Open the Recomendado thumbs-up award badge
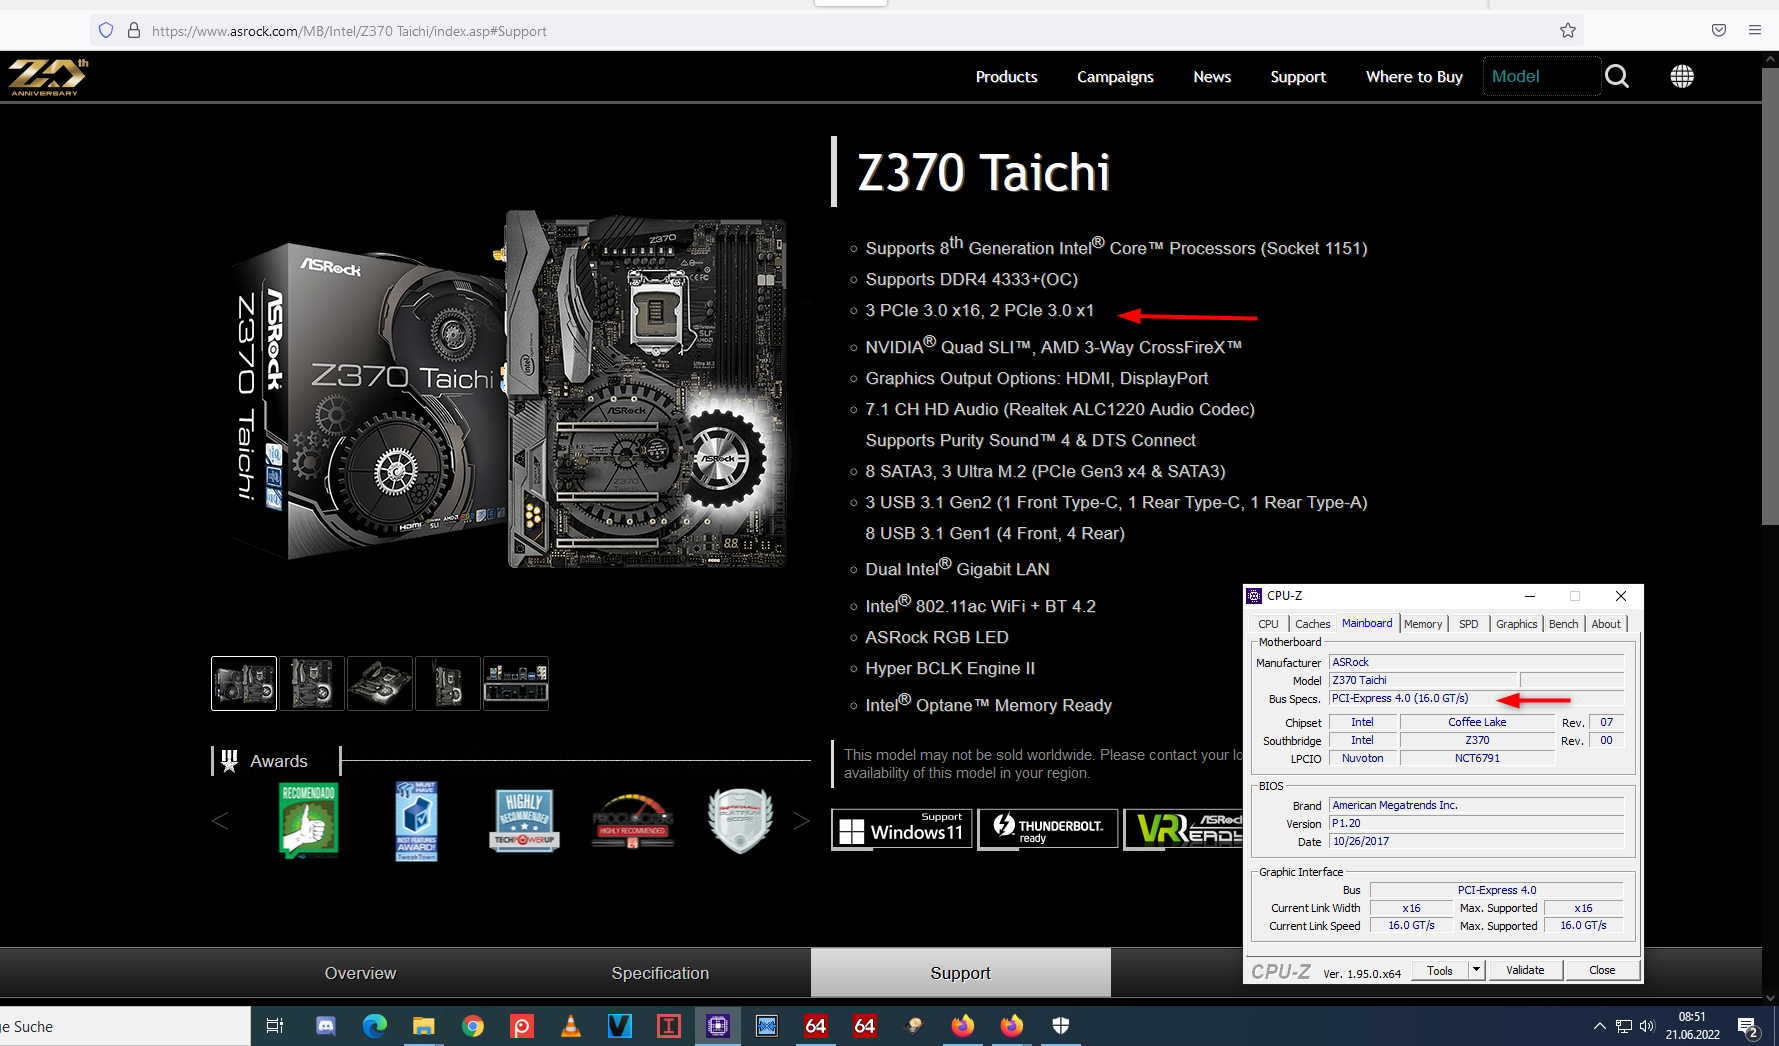 pyautogui.click(x=308, y=821)
